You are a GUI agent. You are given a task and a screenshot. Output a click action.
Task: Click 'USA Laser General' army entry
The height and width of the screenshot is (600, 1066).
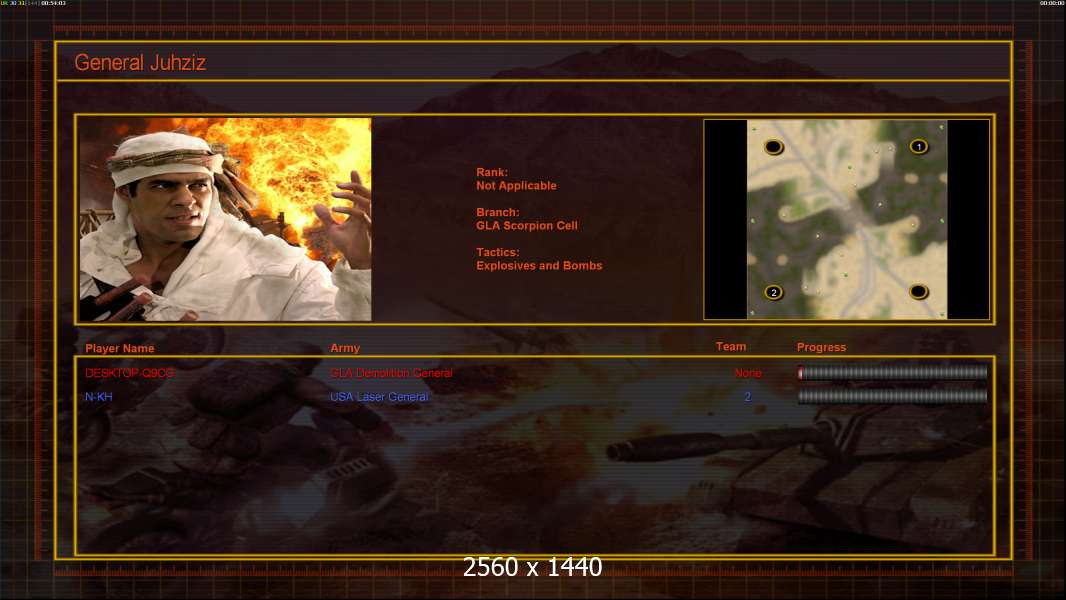(379, 397)
